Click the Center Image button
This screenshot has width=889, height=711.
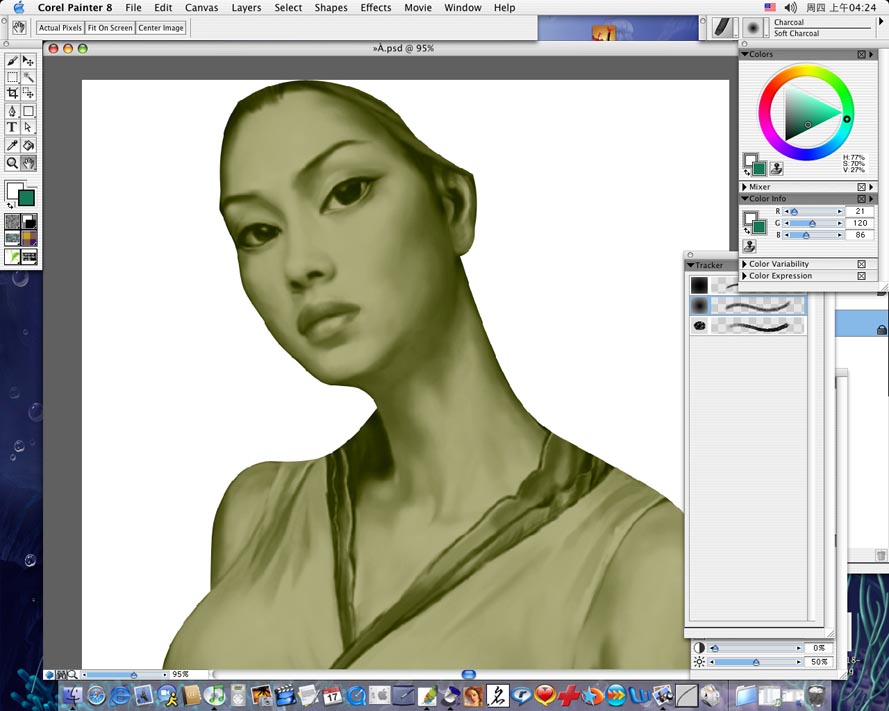pos(161,28)
